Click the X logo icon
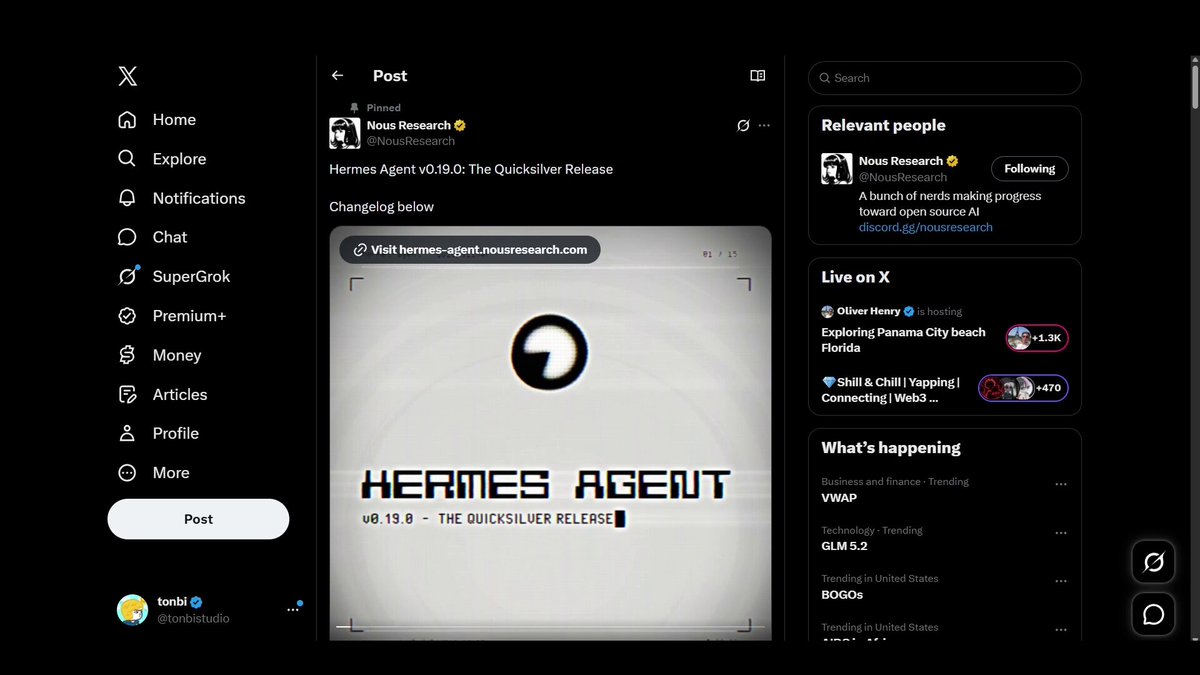1200x675 pixels. point(128,76)
